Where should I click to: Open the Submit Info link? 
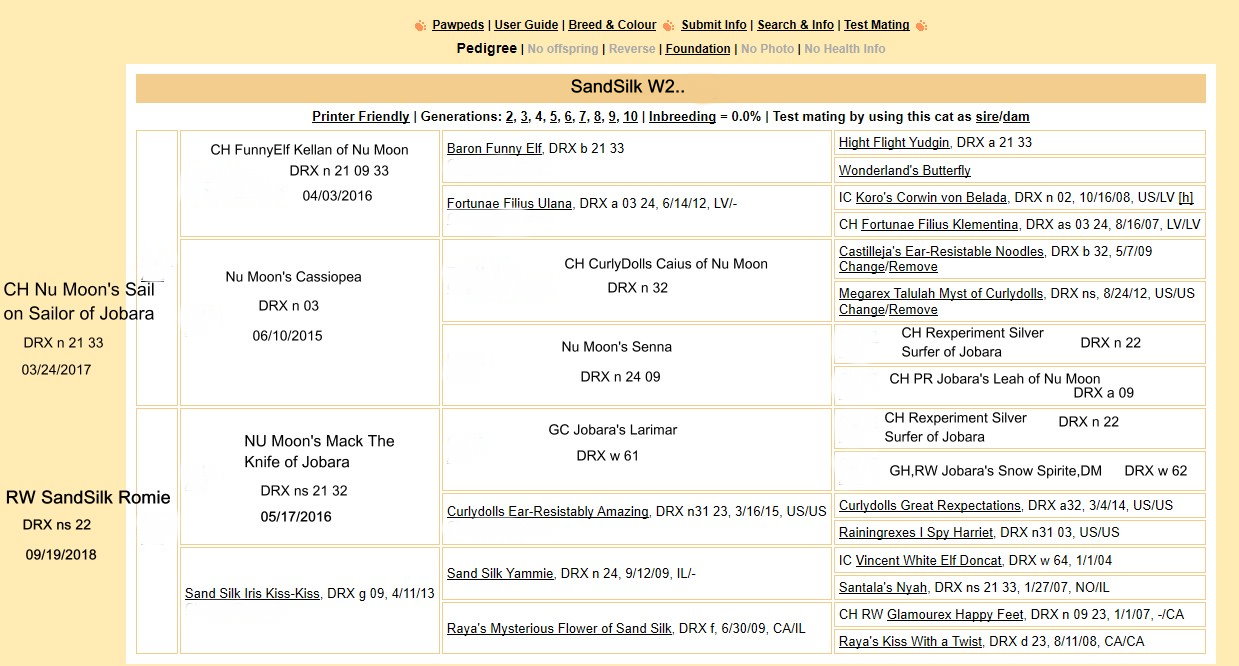714,25
